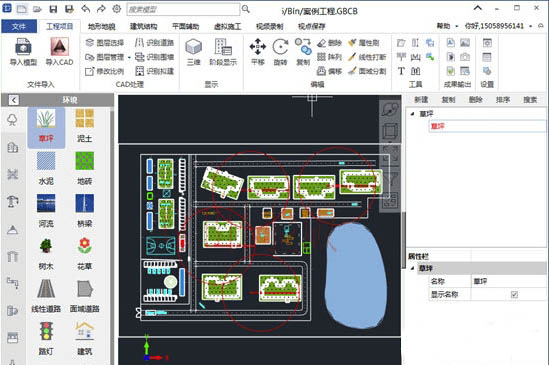Image resolution: width=549 pixels, height=365 pixels.
Task: Open the 图层管理 dropdown arrow
Action: tap(129, 57)
